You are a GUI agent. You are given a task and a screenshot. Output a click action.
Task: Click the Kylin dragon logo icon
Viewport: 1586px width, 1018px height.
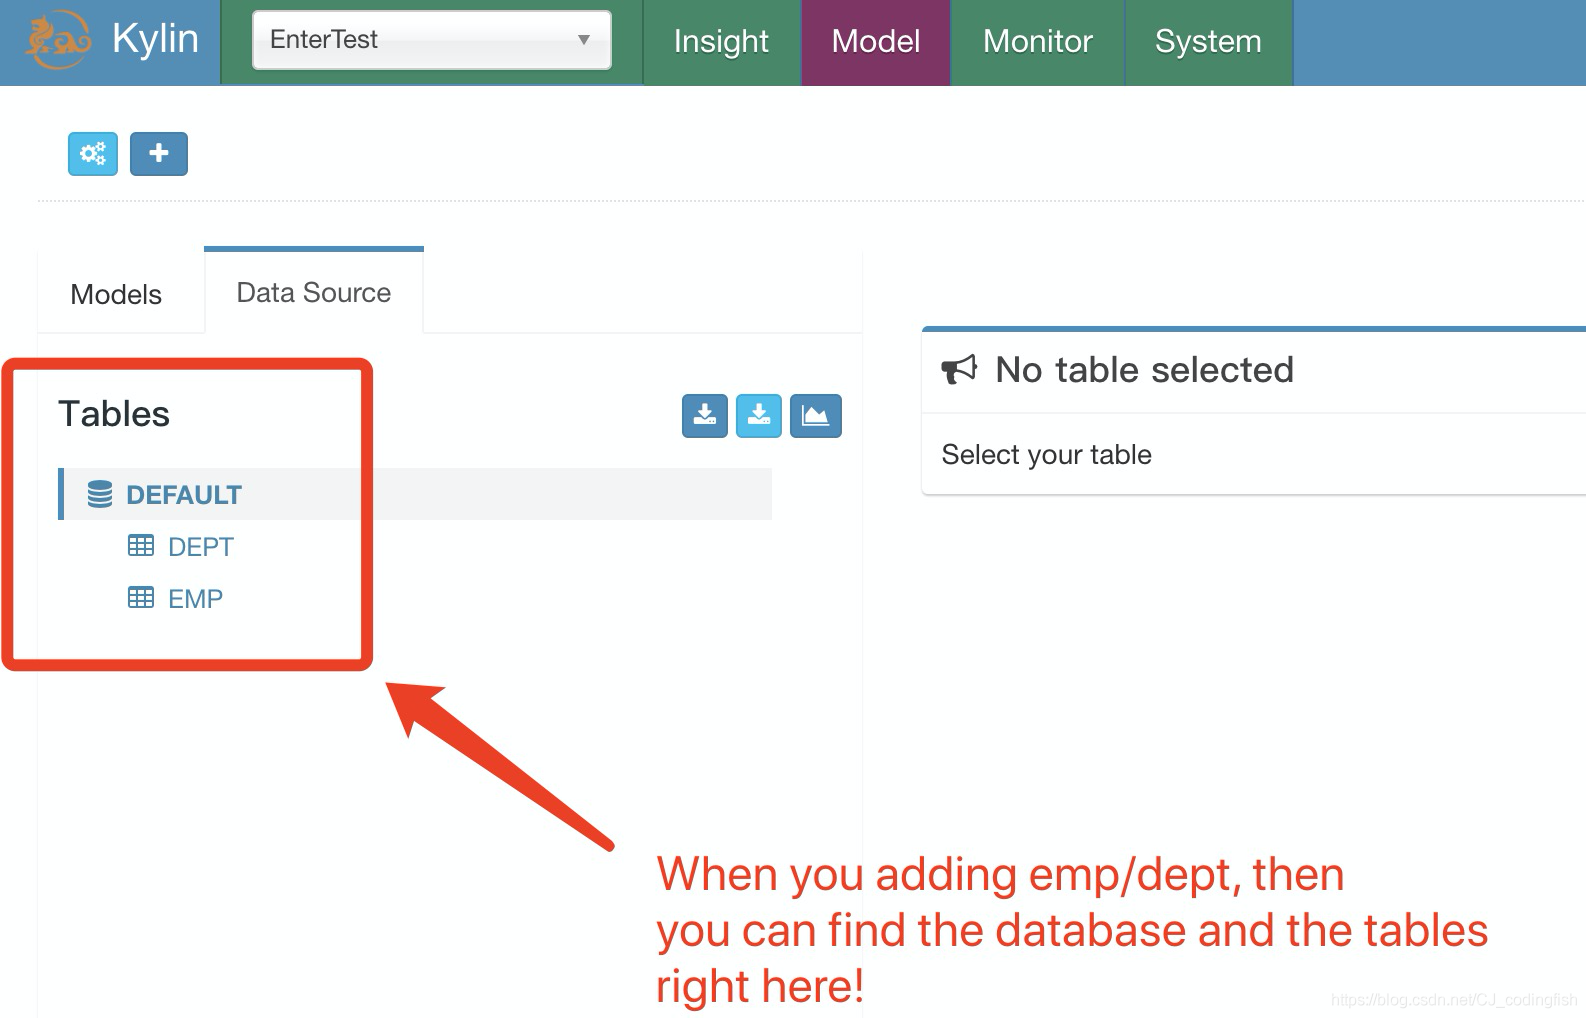coord(57,40)
